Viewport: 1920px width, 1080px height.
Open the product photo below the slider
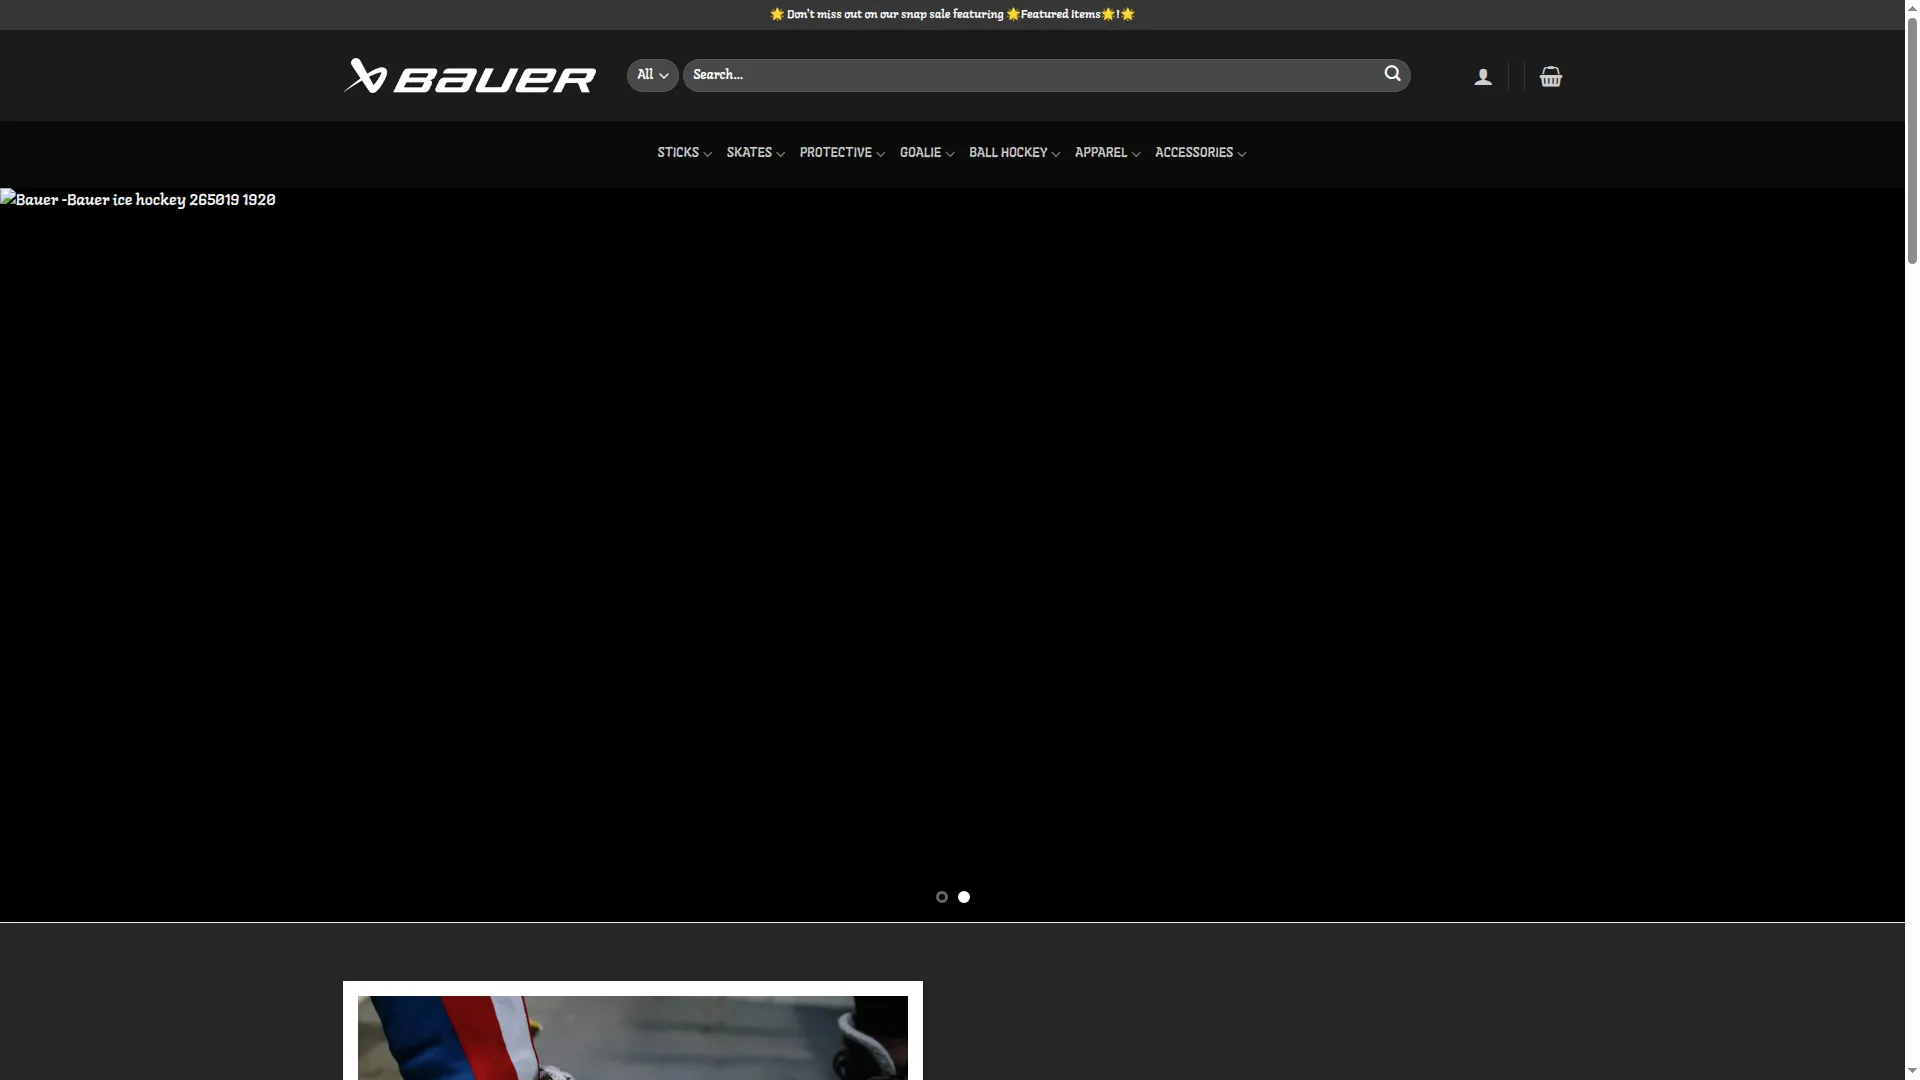[633, 1037]
